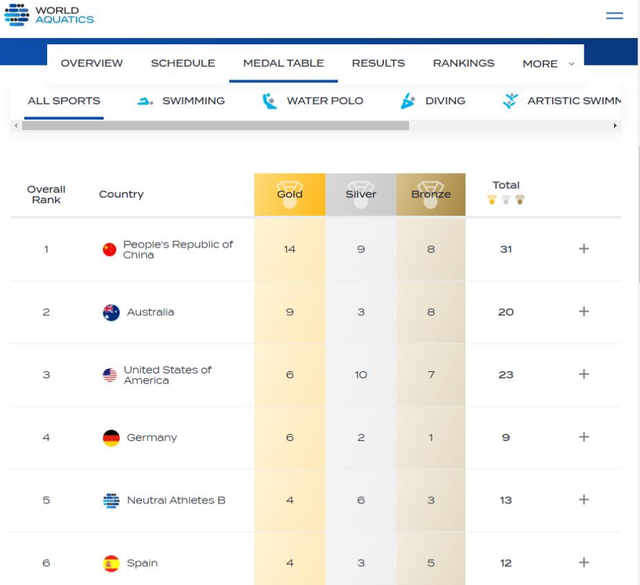This screenshot has width=640, height=585.
Task: Open the hamburger menu icon
Action: click(x=614, y=16)
